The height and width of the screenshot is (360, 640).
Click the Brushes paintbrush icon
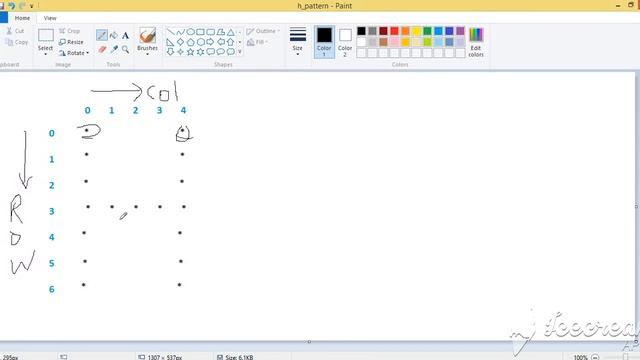pos(147,36)
